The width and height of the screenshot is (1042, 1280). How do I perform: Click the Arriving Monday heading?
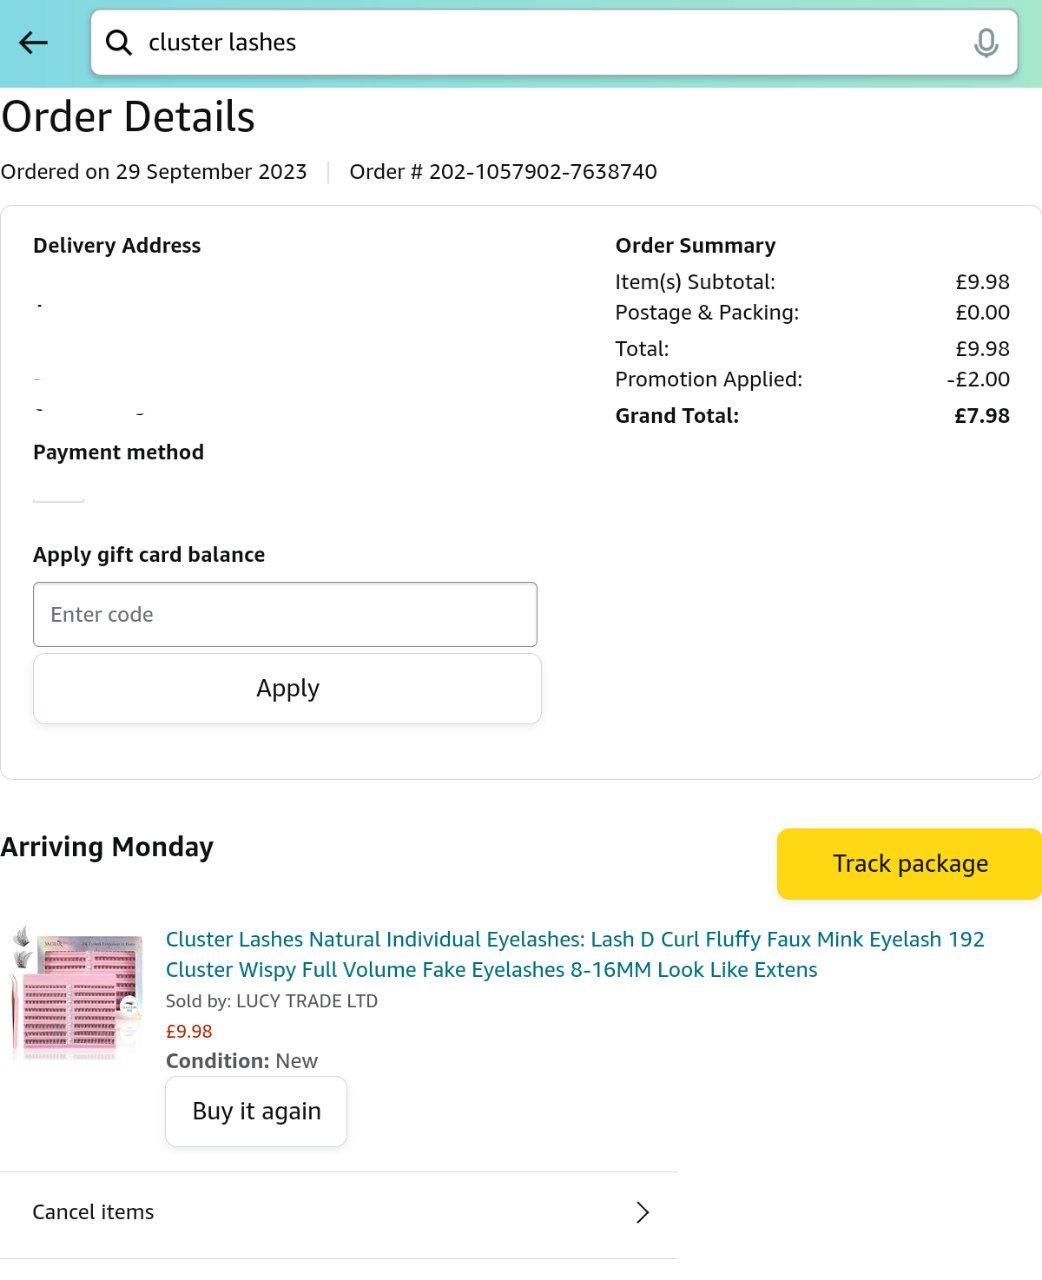click(x=107, y=847)
